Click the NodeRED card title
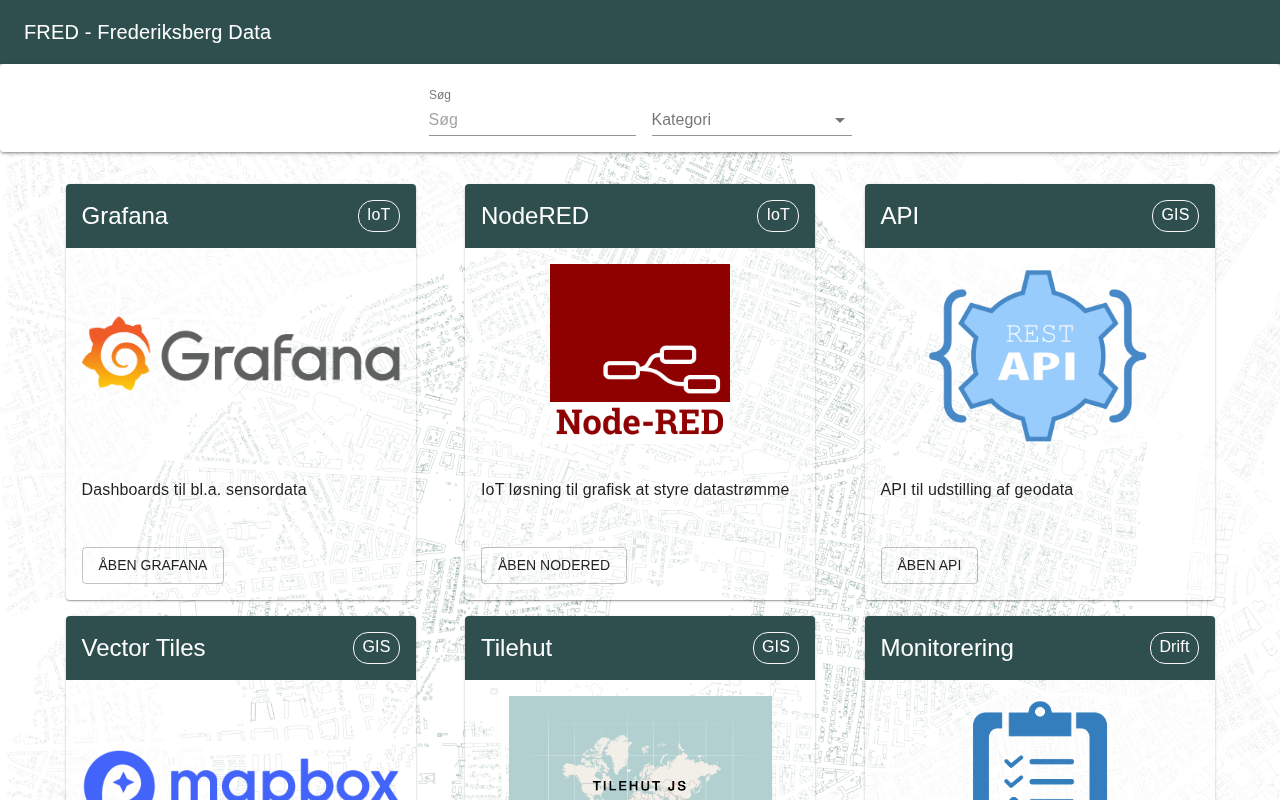The width and height of the screenshot is (1280, 800). 535,216
